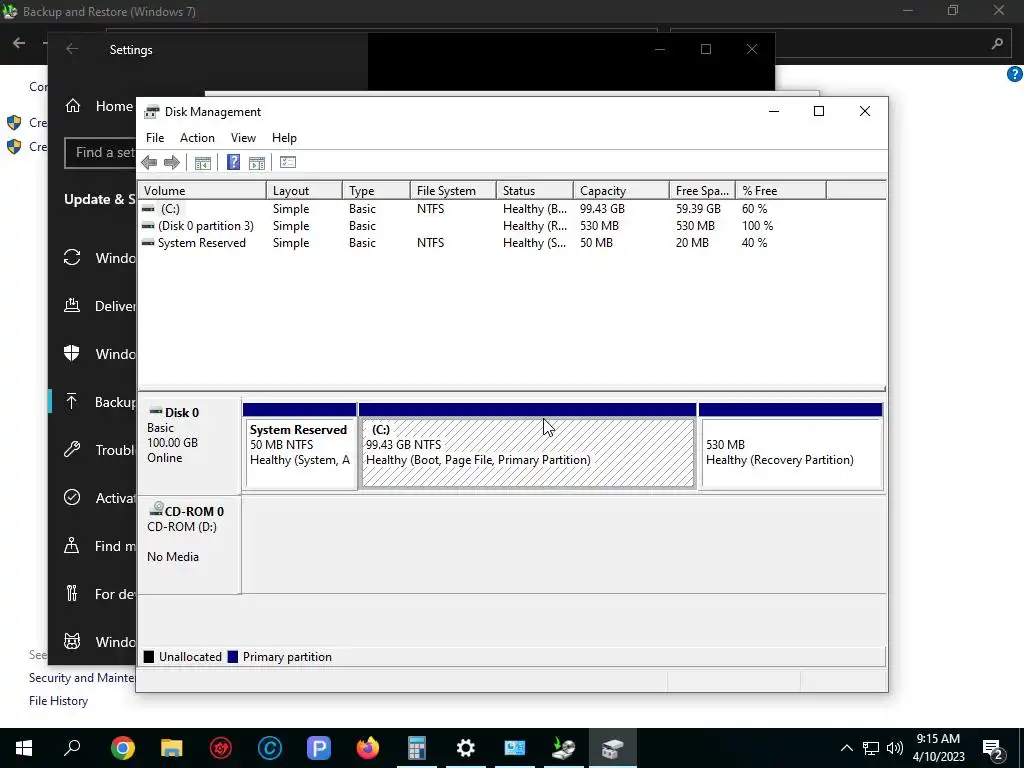Select the (C:) 99.43 GB NTFS partition block
The image size is (1024, 768).
[528, 447]
